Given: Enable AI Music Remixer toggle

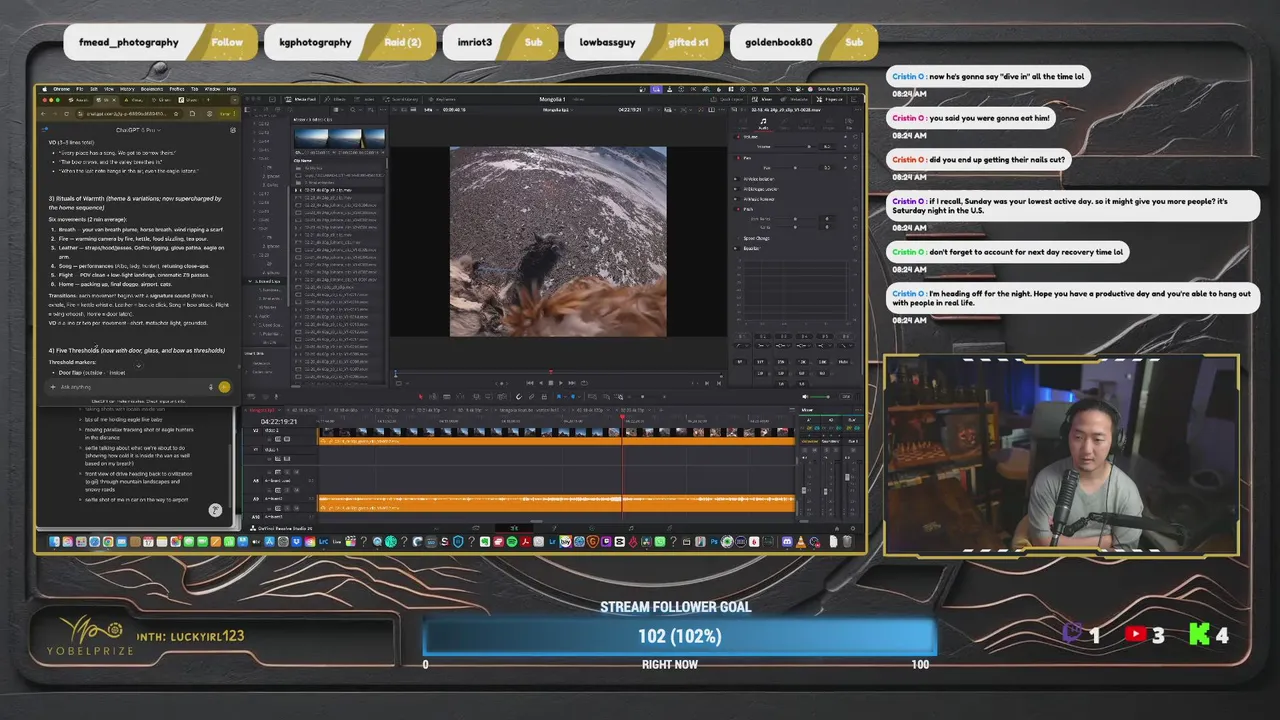Looking at the screenshot, I should (x=736, y=199).
